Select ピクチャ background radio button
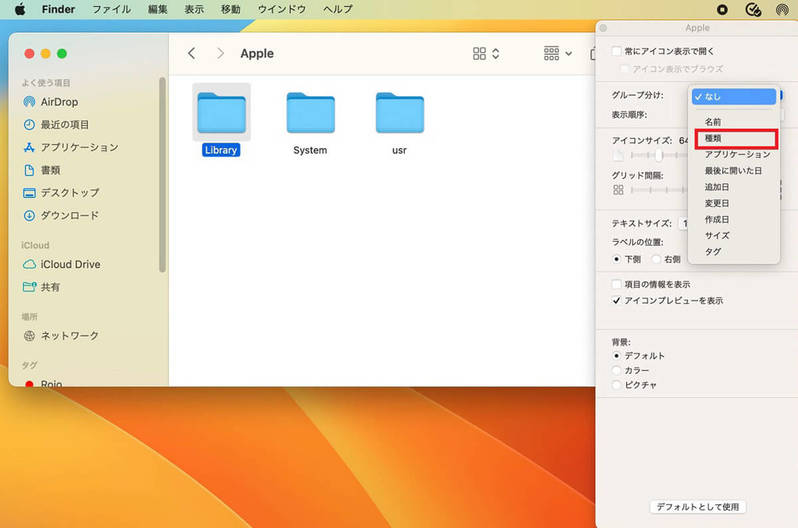This screenshot has width=798, height=528. (616, 385)
